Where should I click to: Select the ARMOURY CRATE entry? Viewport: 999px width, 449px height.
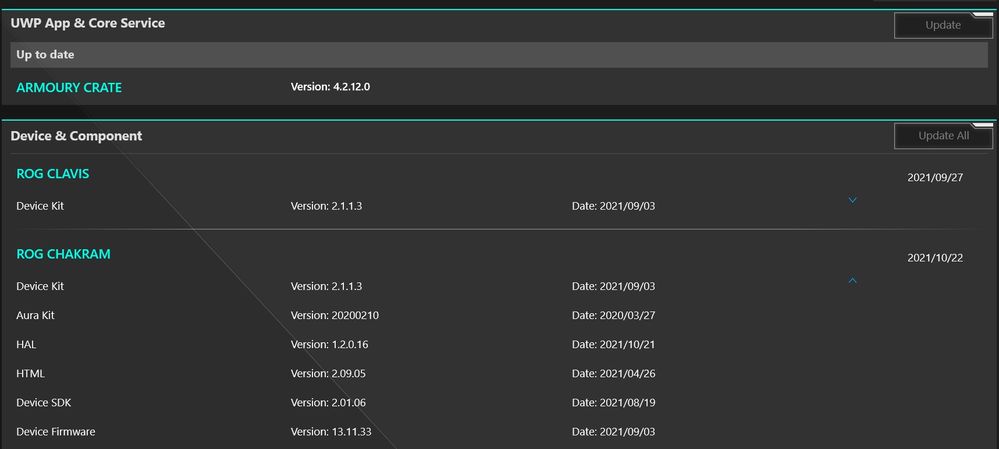(69, 88)
